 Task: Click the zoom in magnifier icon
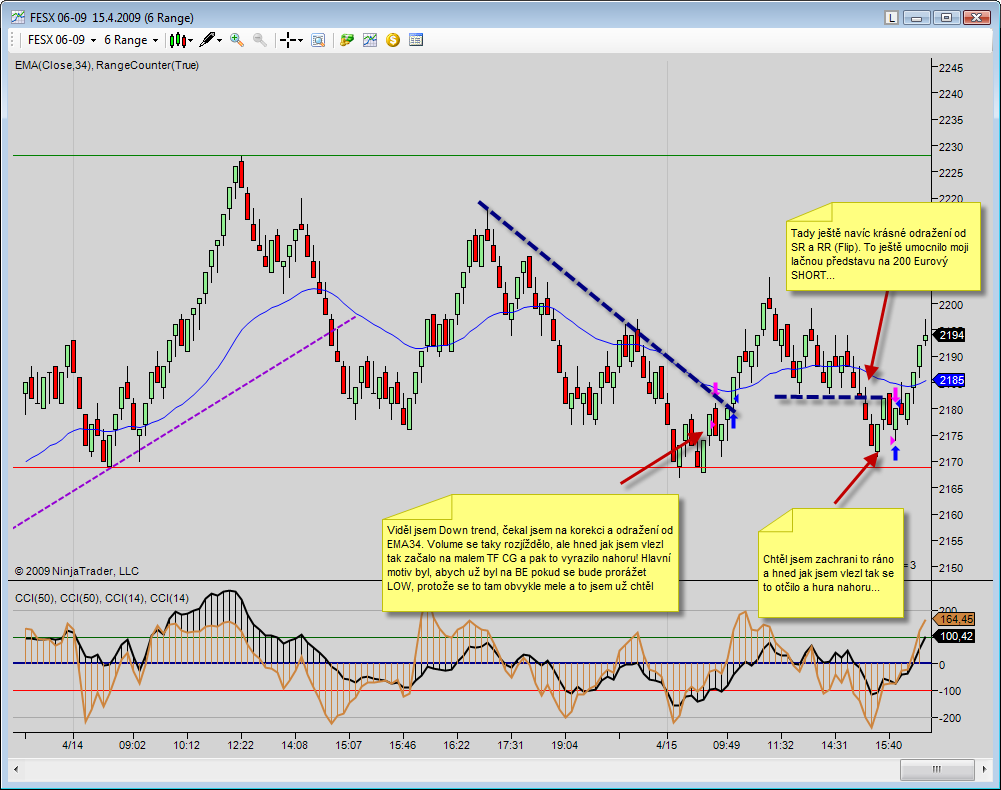coord(237,40)
